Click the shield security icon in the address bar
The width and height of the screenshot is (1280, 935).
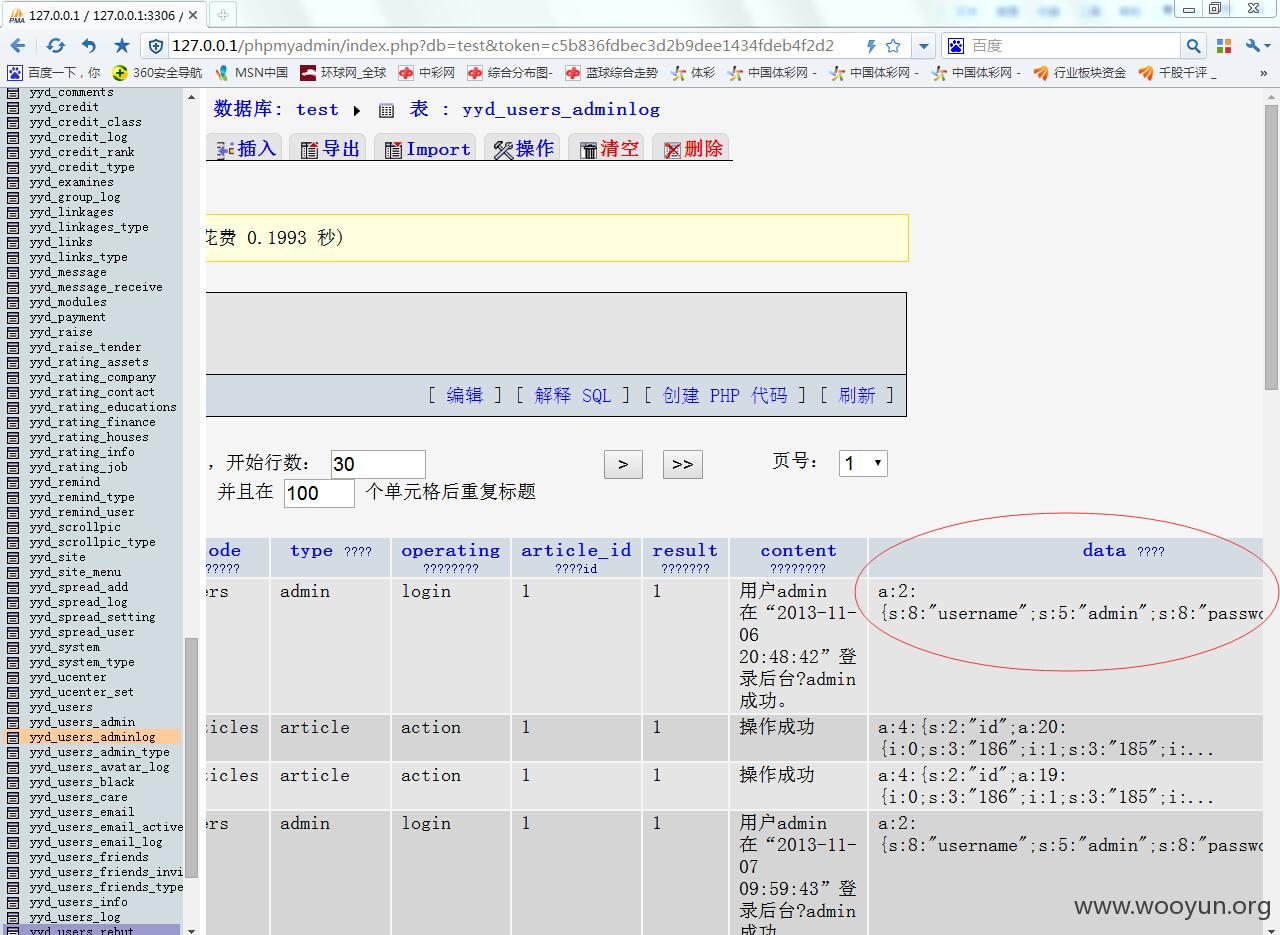click(156, 46)
